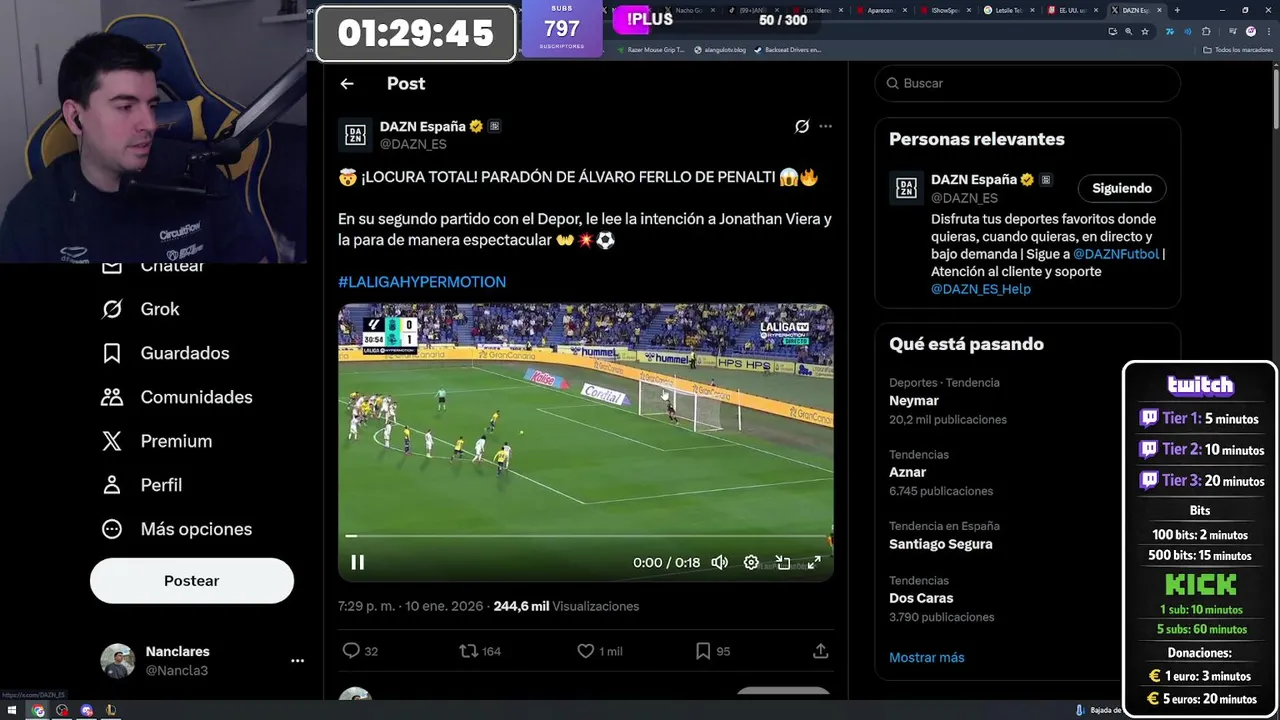
Task: Toggle picture-in-picture for the video
Action: coord(783,562)
